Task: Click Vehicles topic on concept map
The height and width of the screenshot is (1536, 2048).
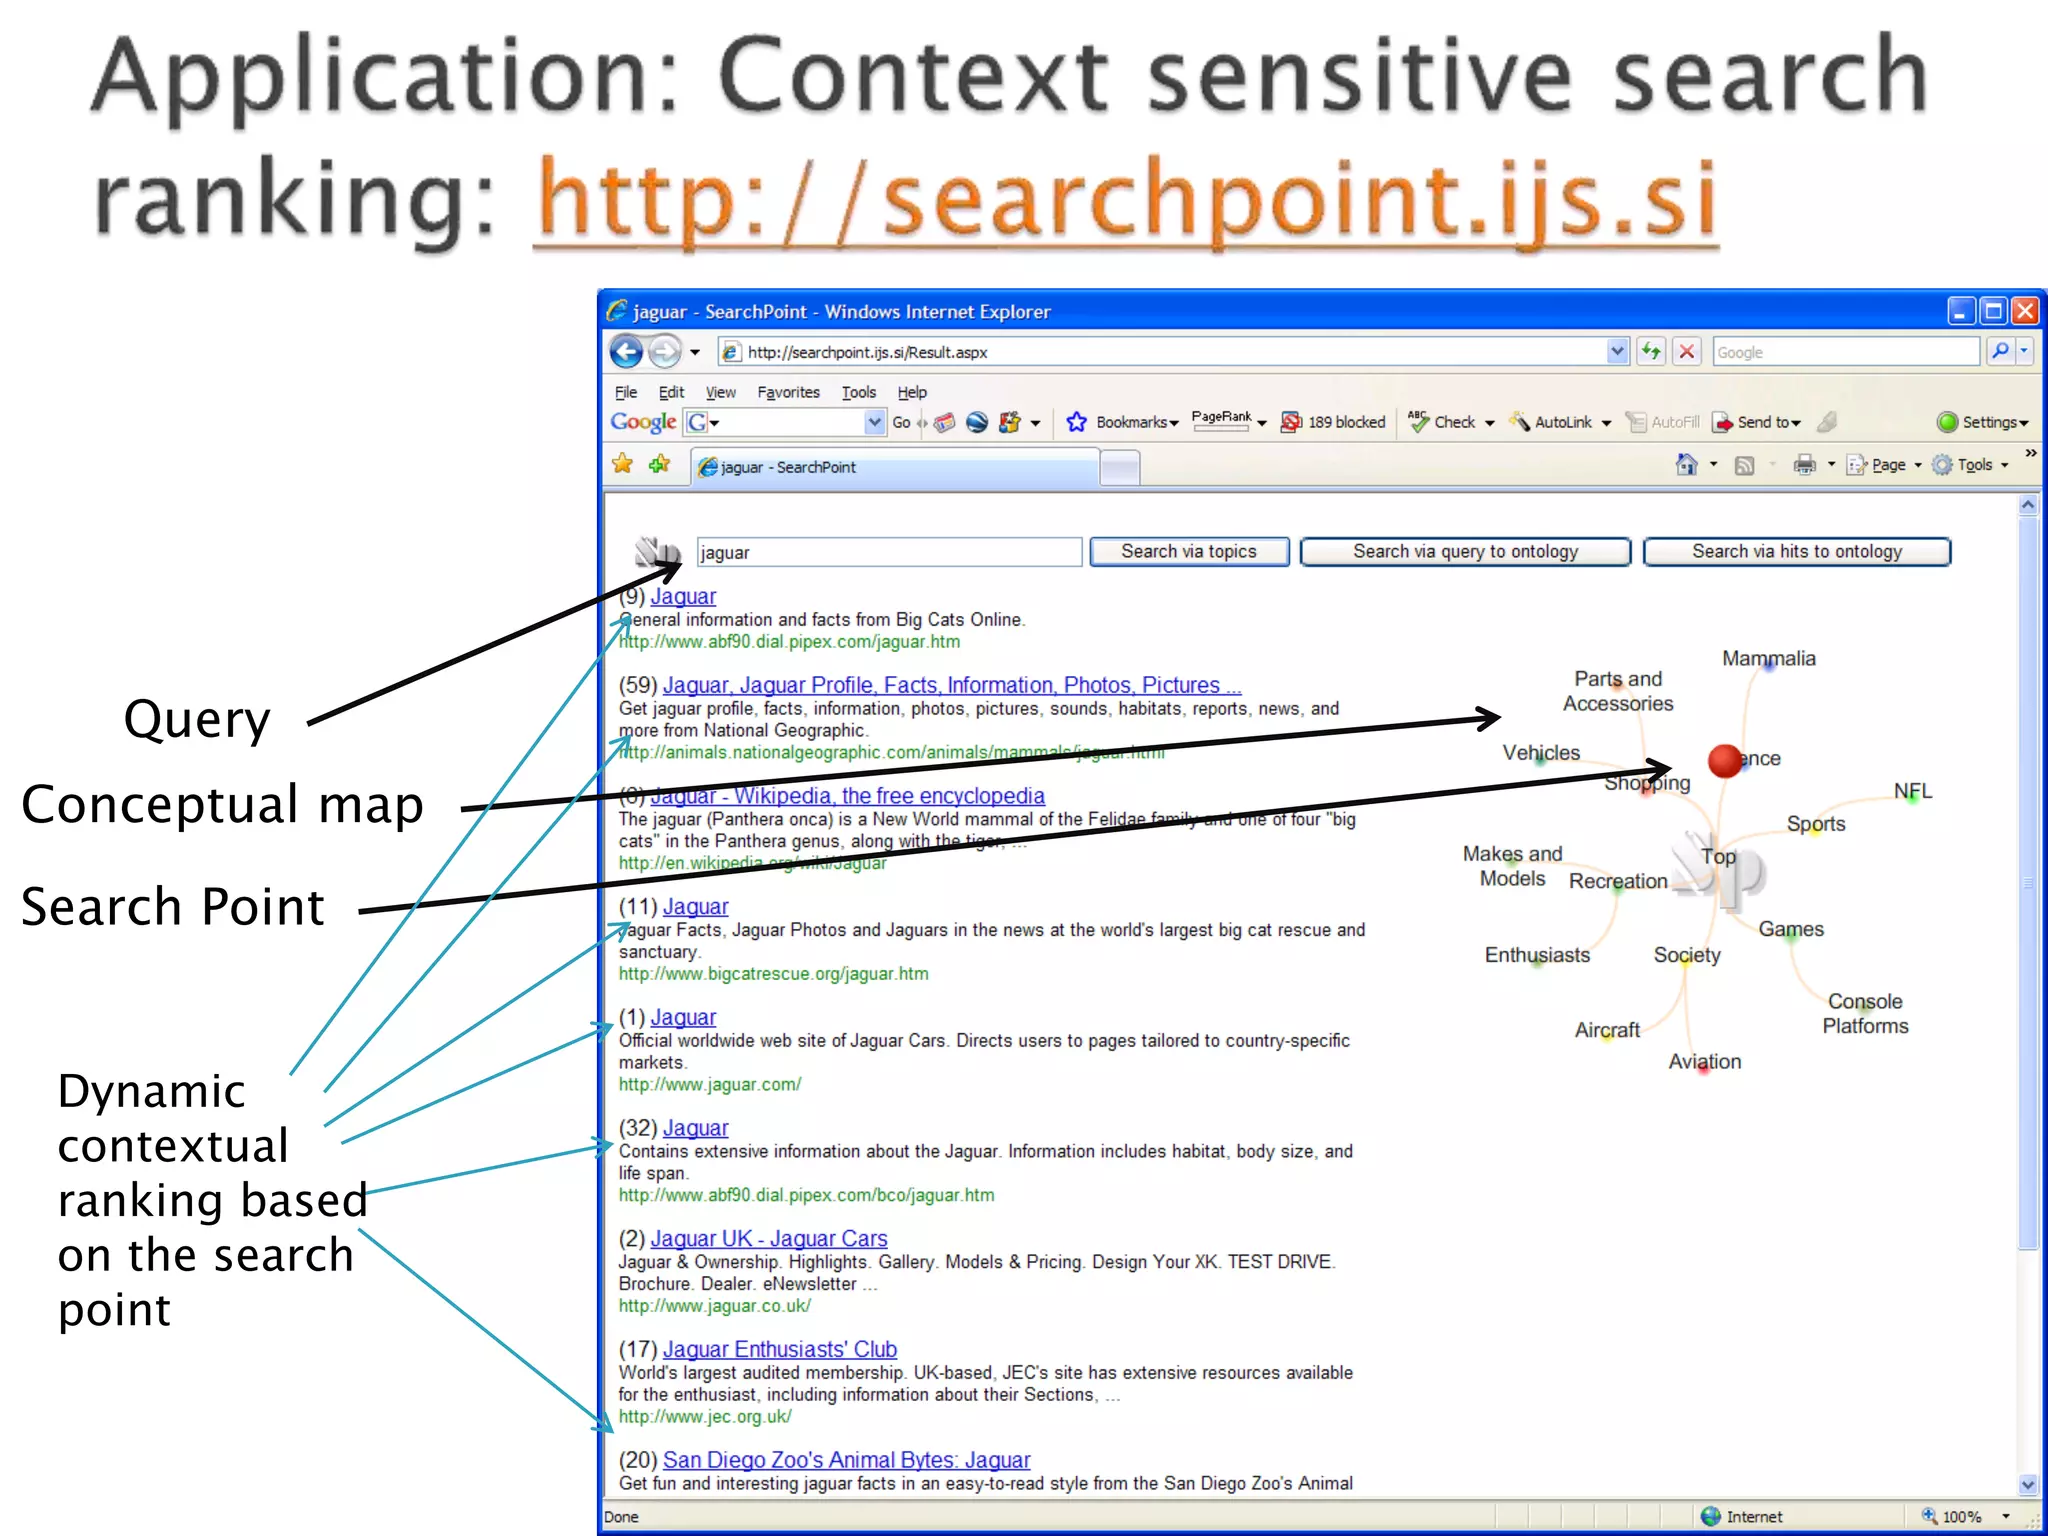Action: [x=1541, y=753]
